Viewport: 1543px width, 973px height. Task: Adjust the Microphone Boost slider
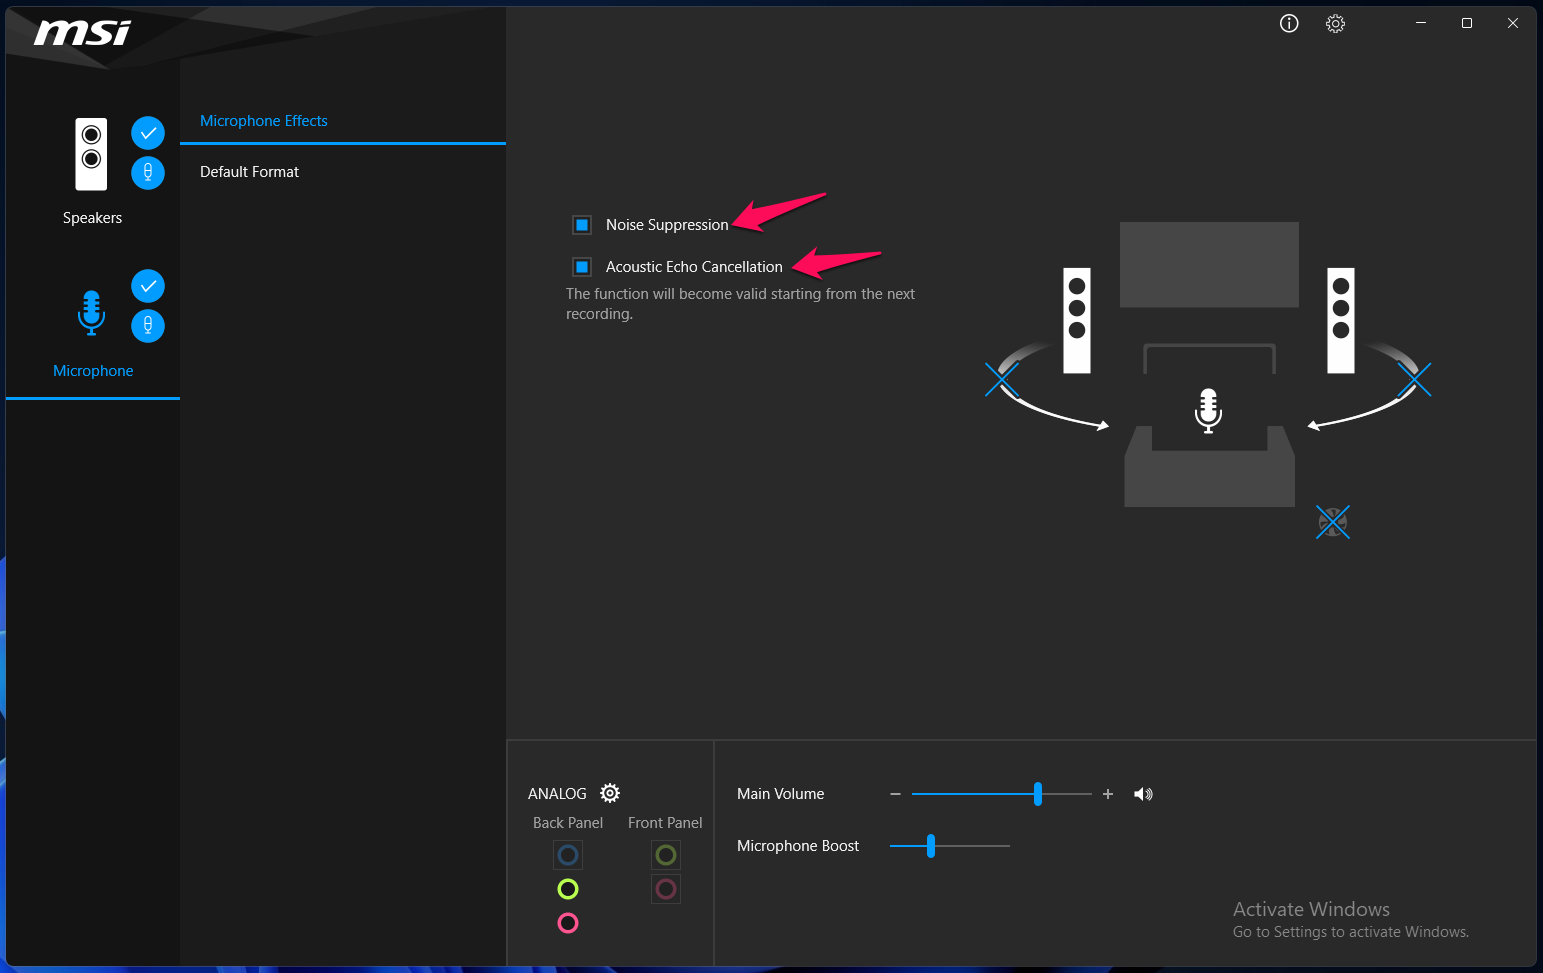tap(930, 845)
